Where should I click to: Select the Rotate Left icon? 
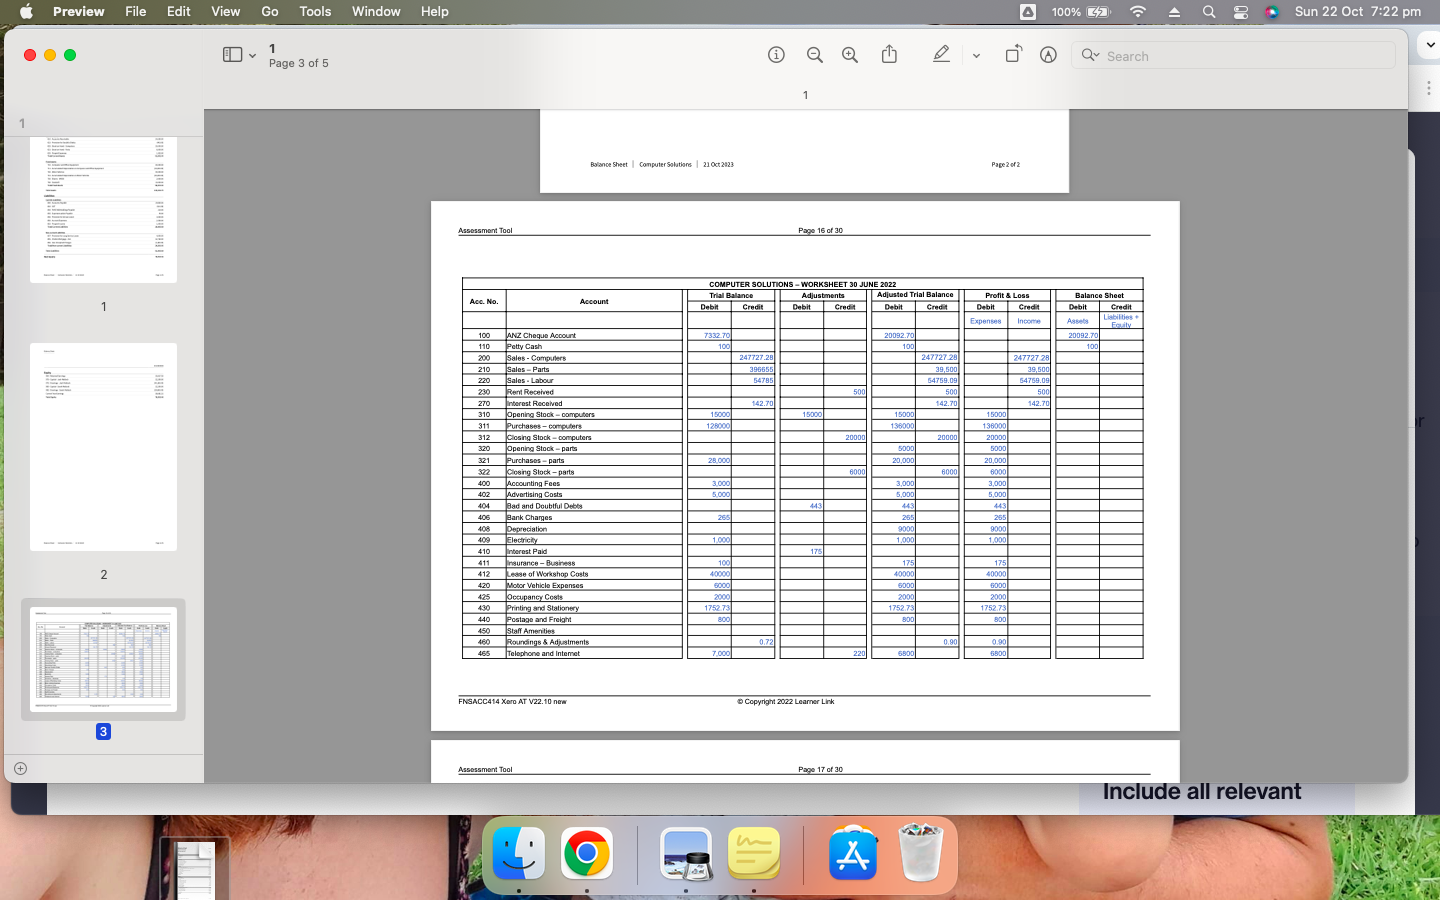click(1013, 55)
